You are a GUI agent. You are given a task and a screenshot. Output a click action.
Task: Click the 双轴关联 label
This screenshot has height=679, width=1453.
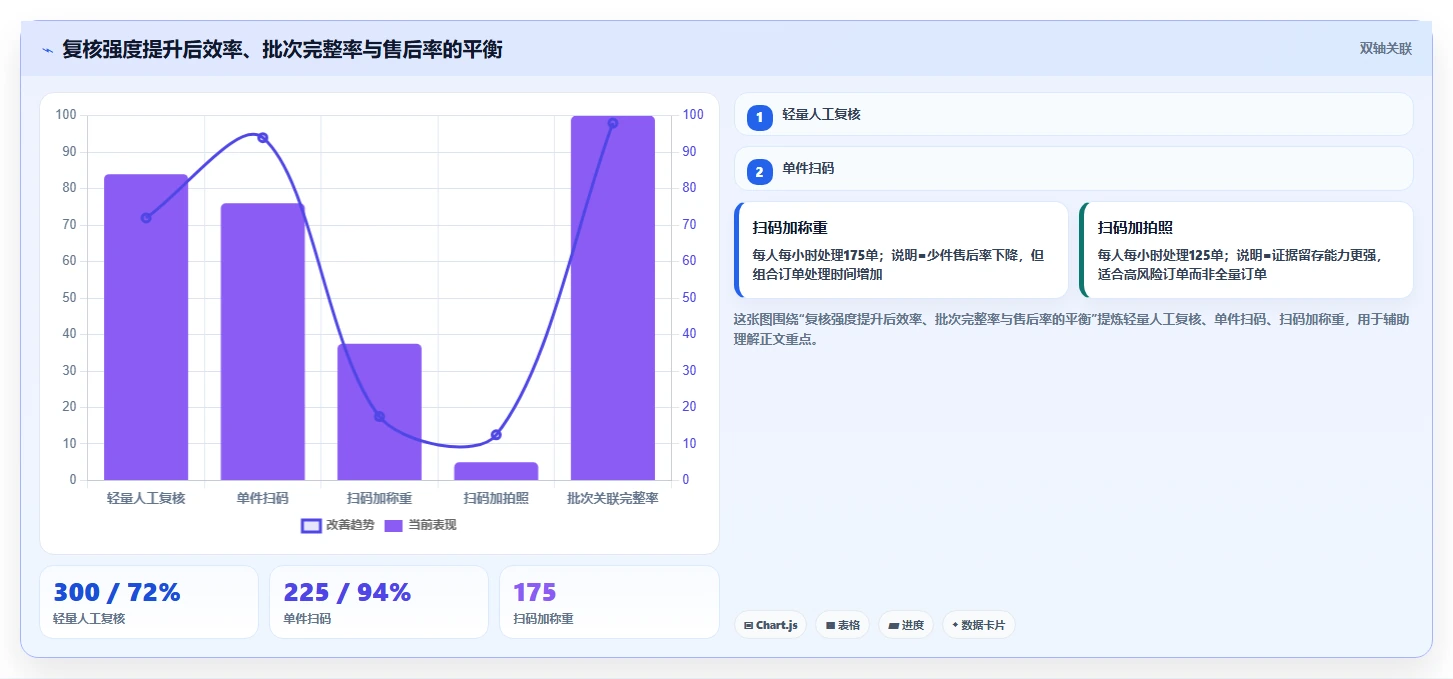click(x=1385, y=49)
